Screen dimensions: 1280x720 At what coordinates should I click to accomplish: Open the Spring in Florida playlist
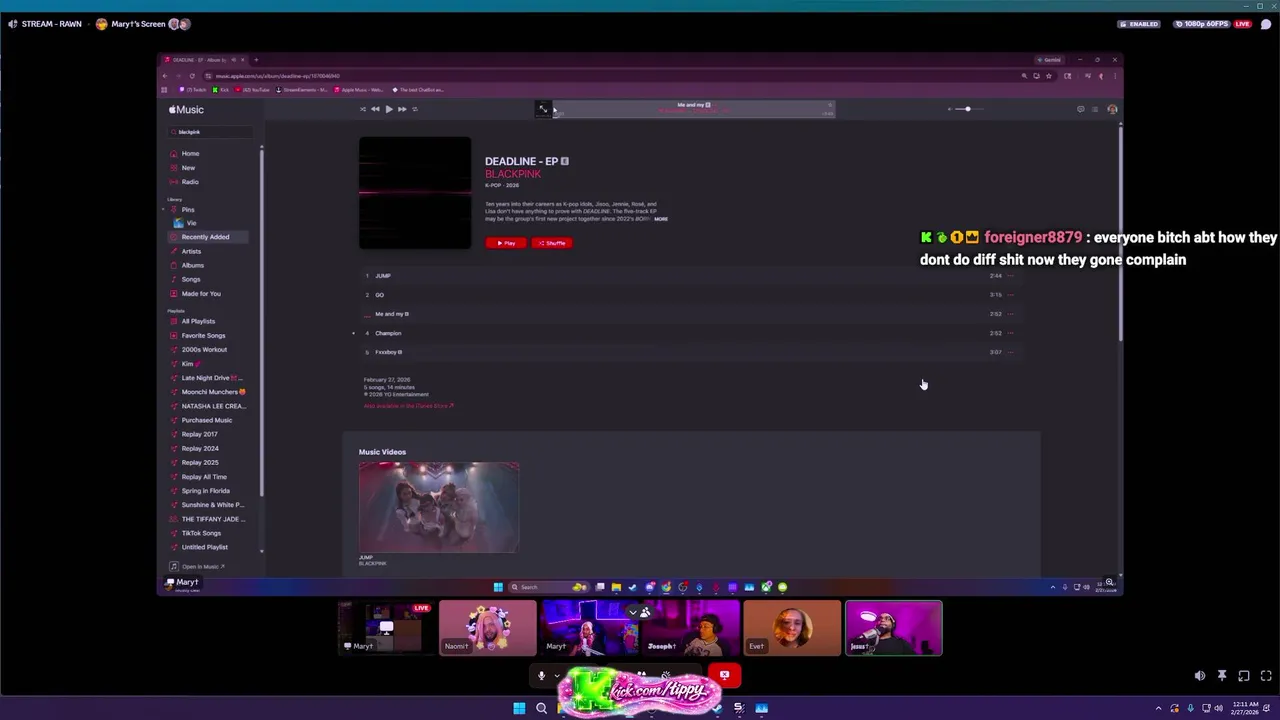[x=205, y=491]
